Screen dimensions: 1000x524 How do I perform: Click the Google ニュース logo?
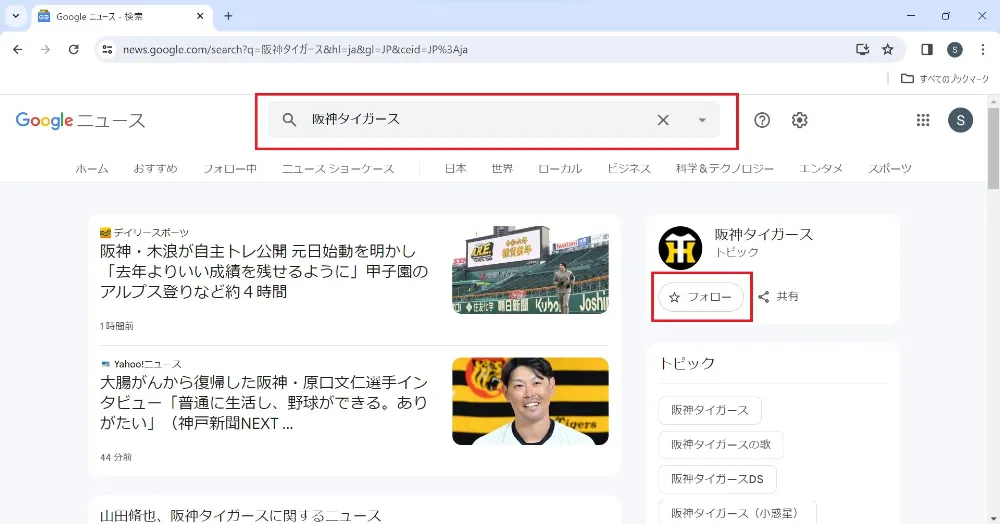point(80,120)
